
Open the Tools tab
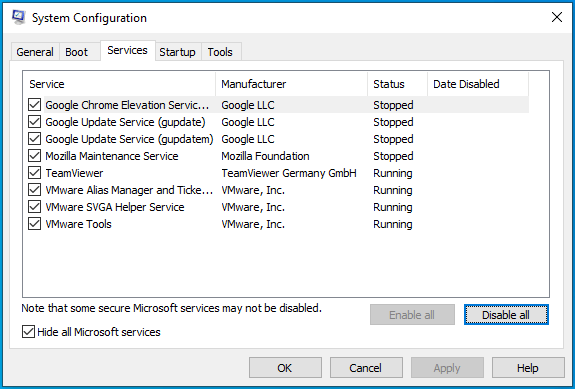click(220, 52)
